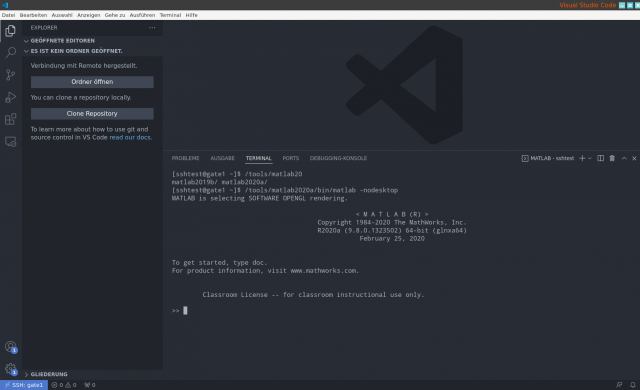Screen dimensions: 640x390
Task: Open the Accounts icon in activity bar
Action: [x=11, y=347]
